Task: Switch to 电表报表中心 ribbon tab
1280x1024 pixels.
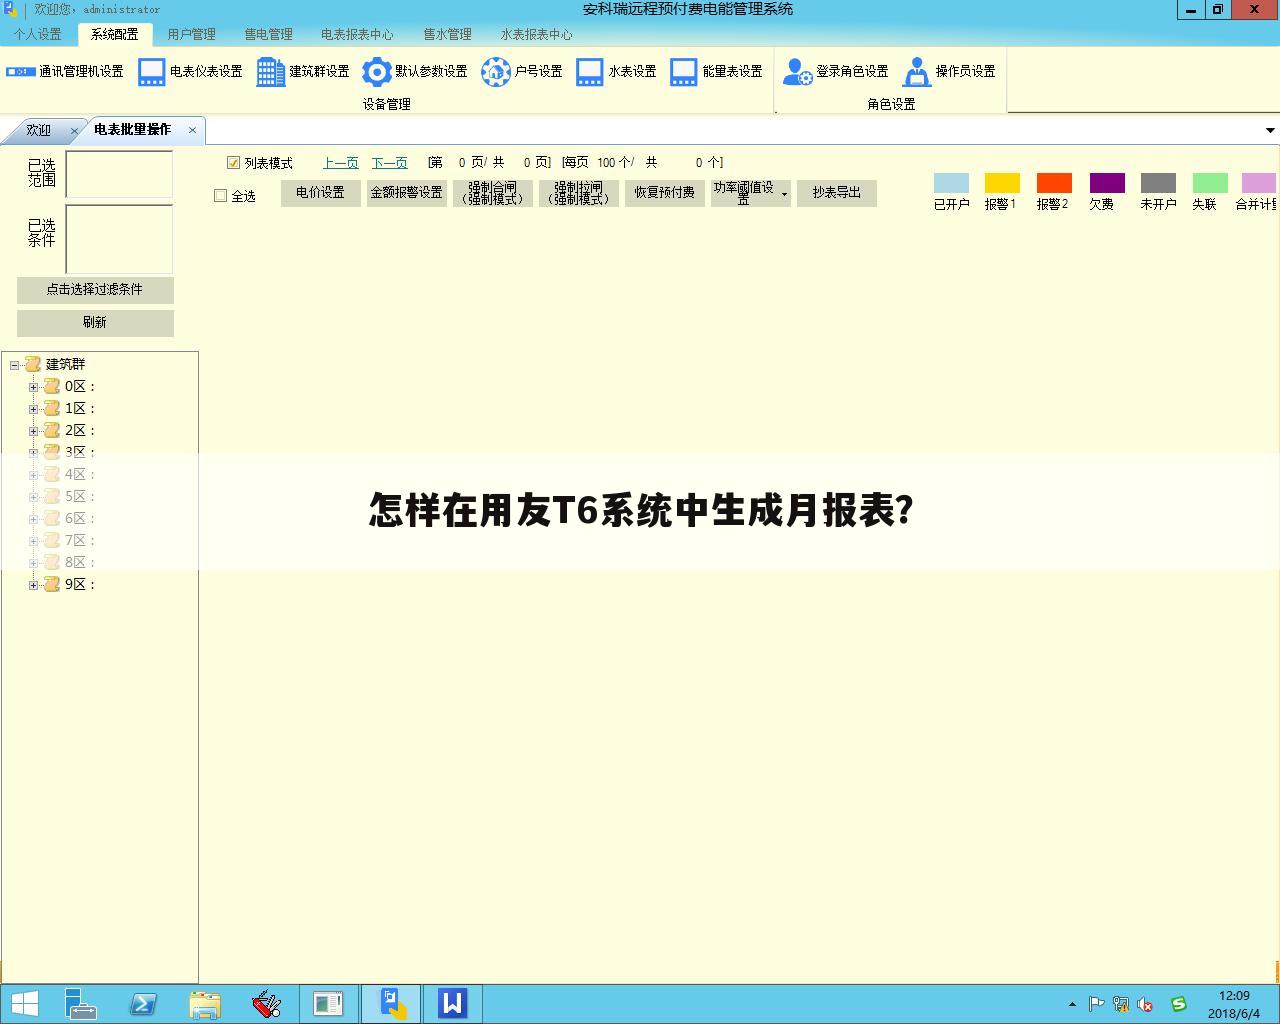Action: coord(357,34)
